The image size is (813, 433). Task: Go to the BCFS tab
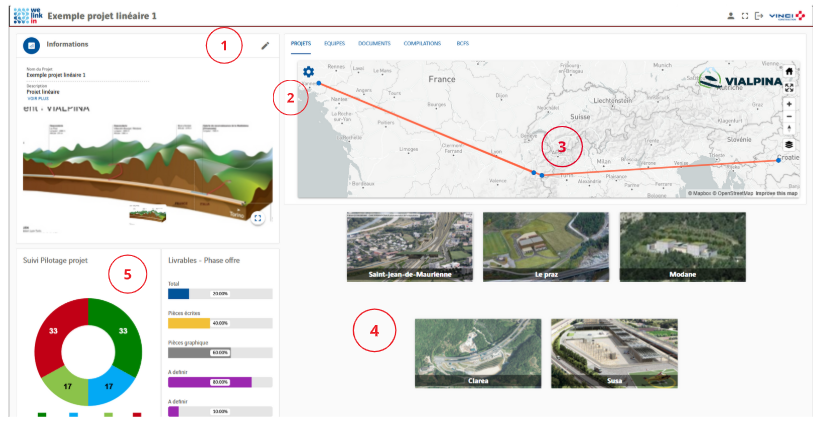(x=463, y=44)
